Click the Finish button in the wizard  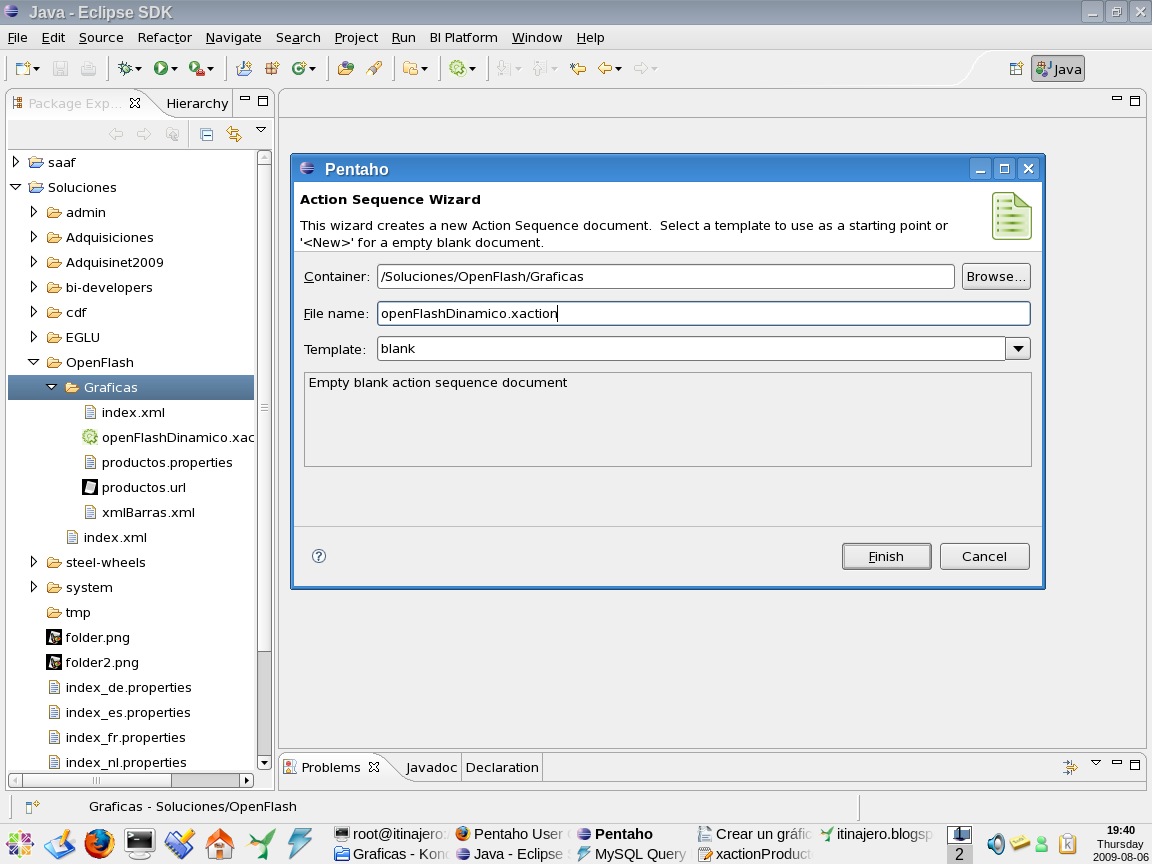tap(886, 556)
